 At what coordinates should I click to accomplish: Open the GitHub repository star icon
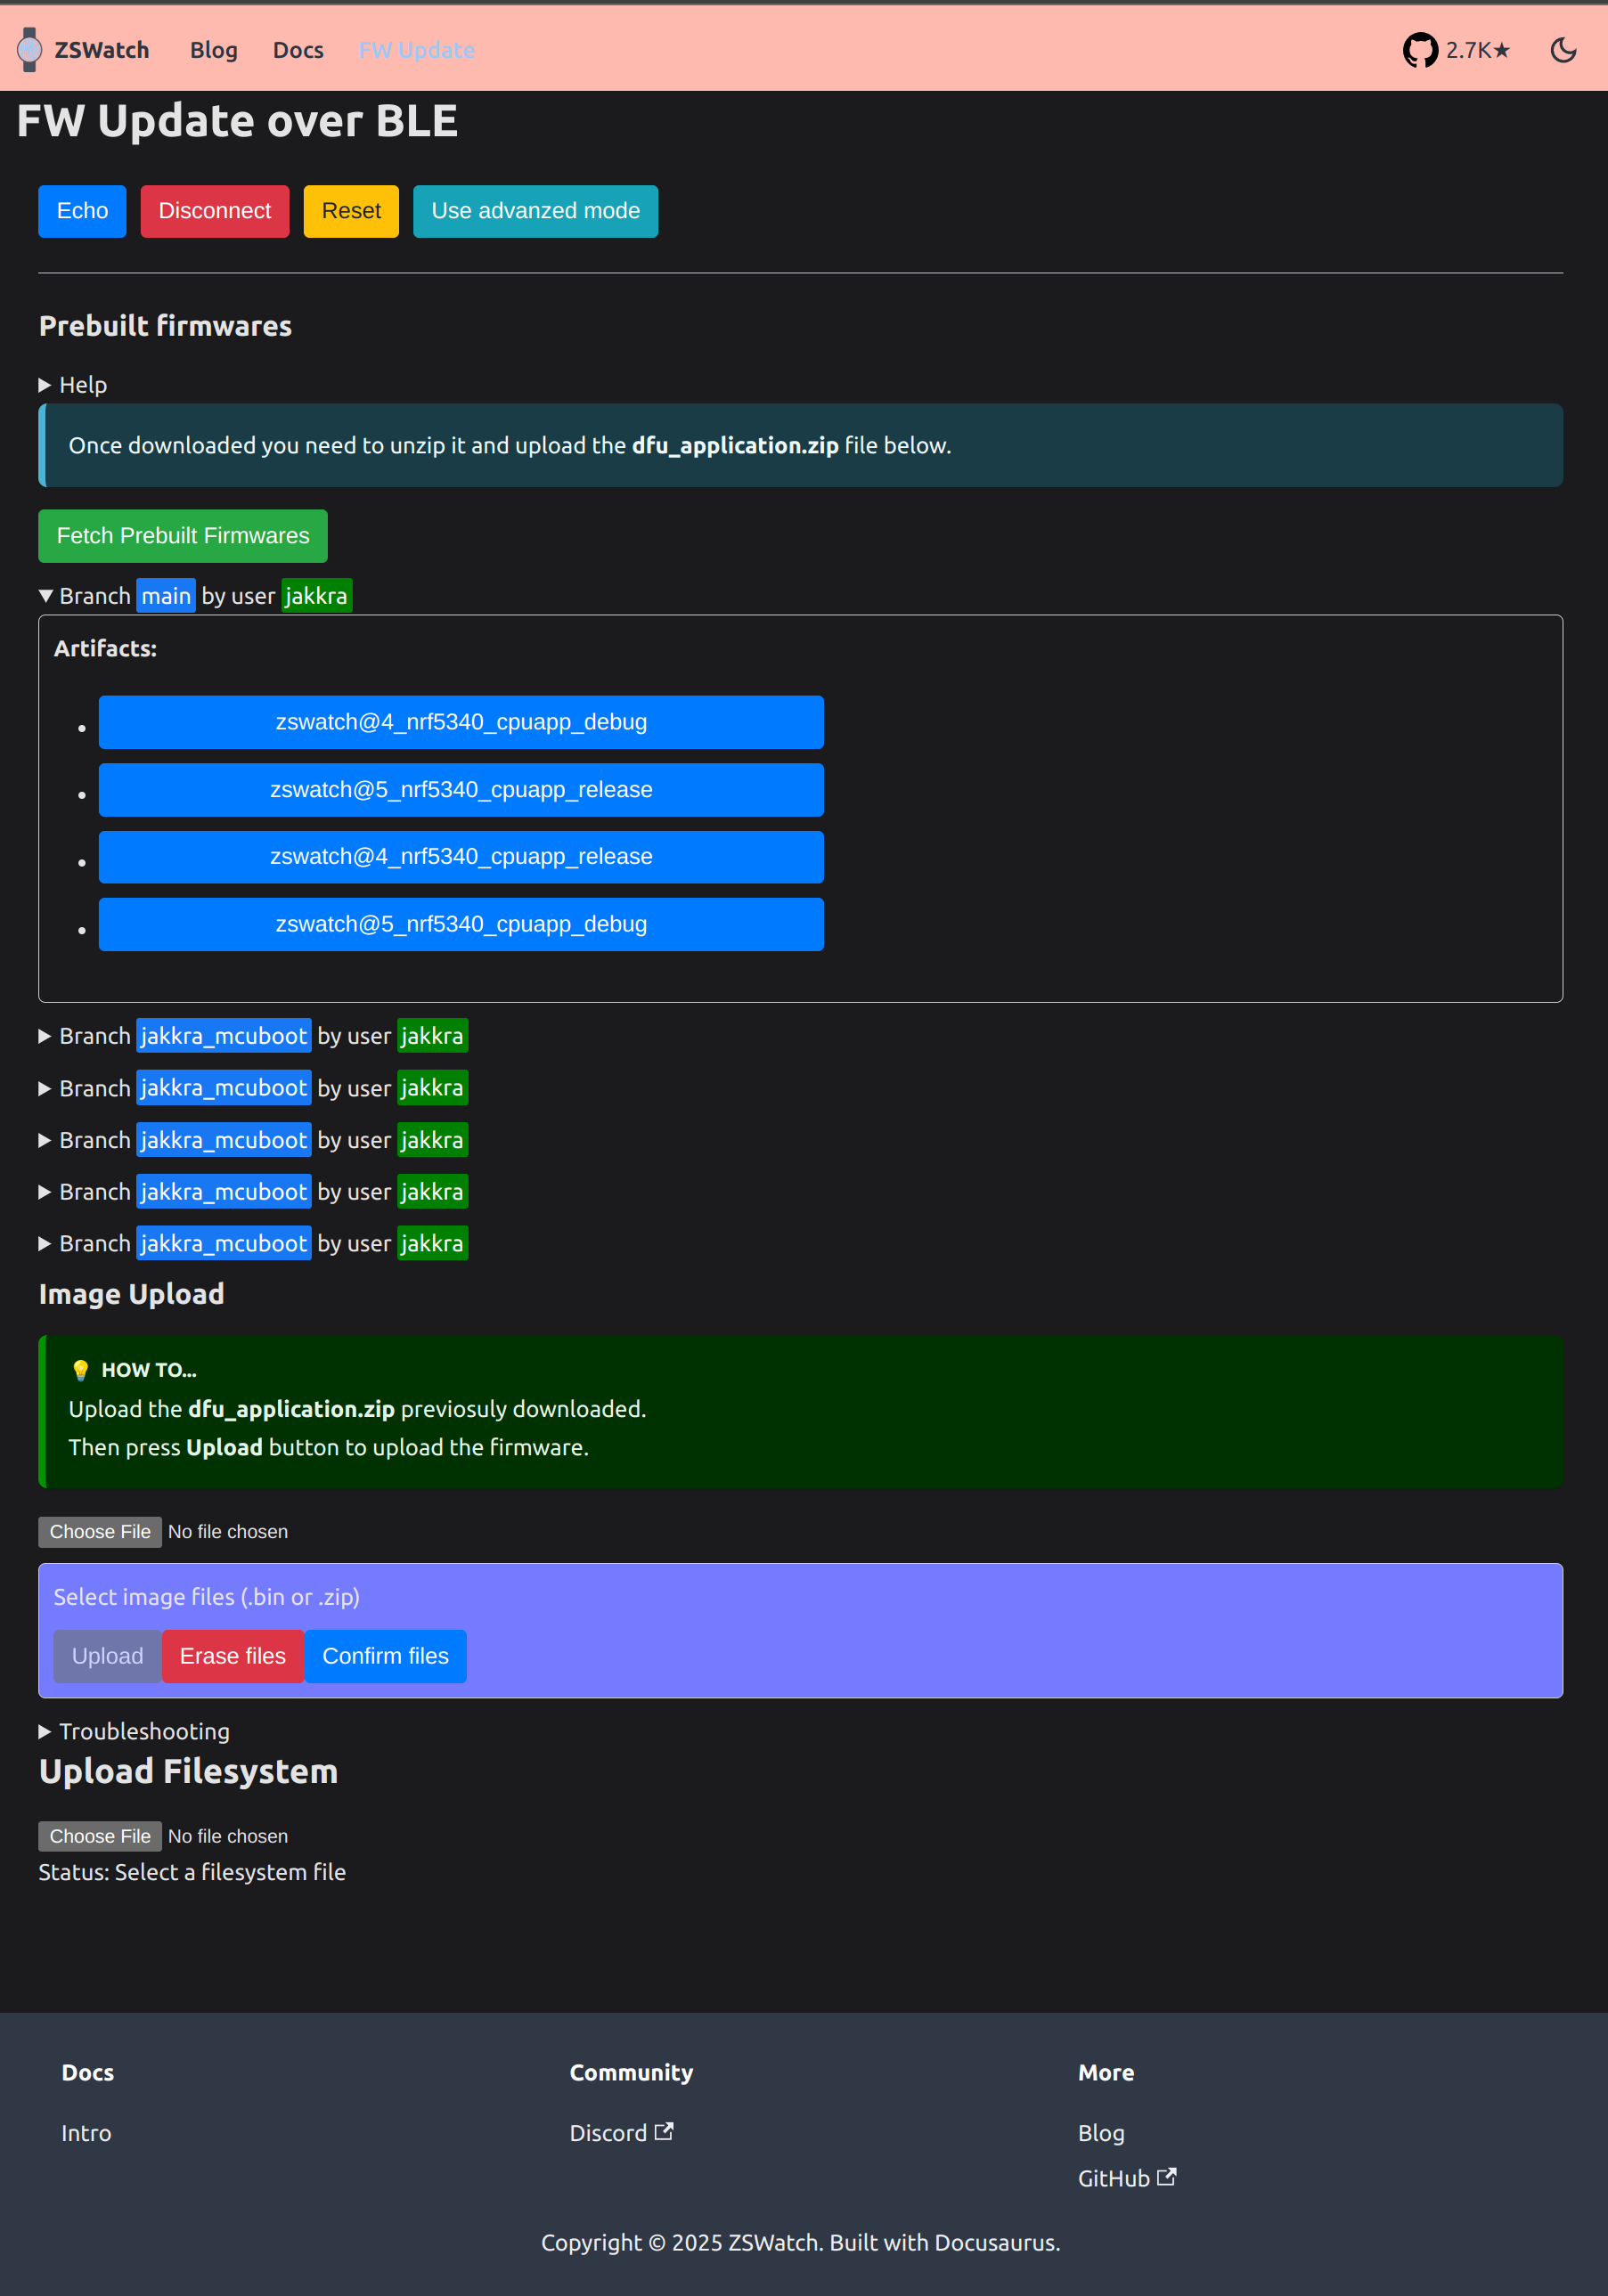pos(1420,50)
